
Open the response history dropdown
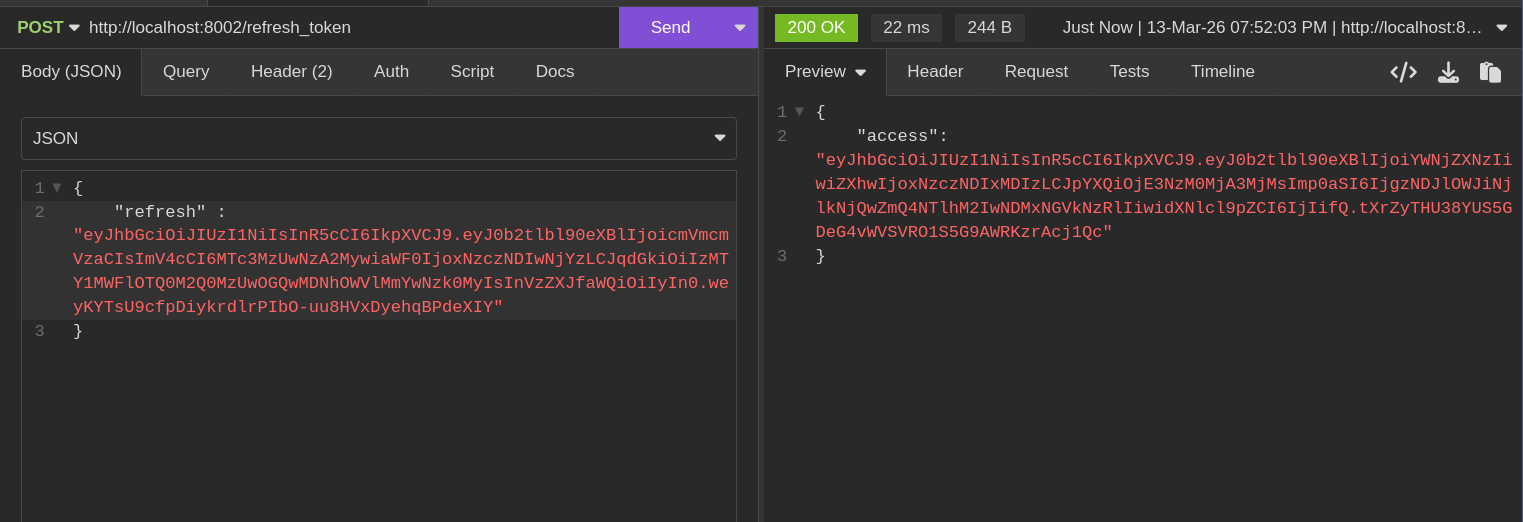1501,28
